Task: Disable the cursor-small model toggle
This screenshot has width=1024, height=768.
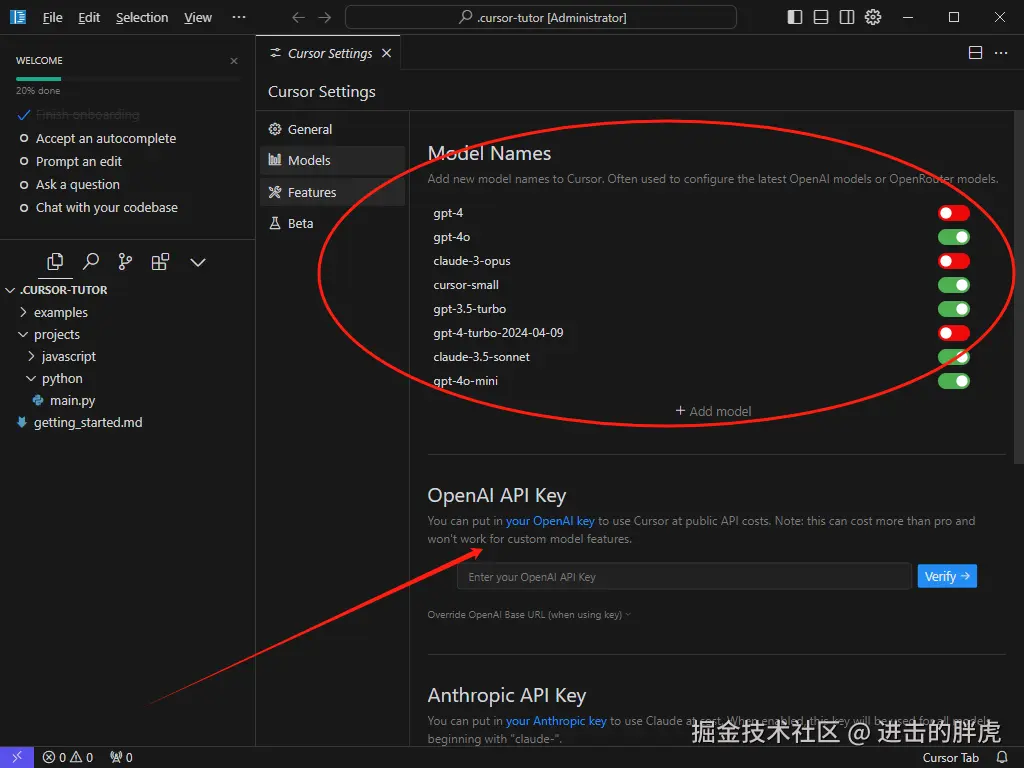Action: 953,285
